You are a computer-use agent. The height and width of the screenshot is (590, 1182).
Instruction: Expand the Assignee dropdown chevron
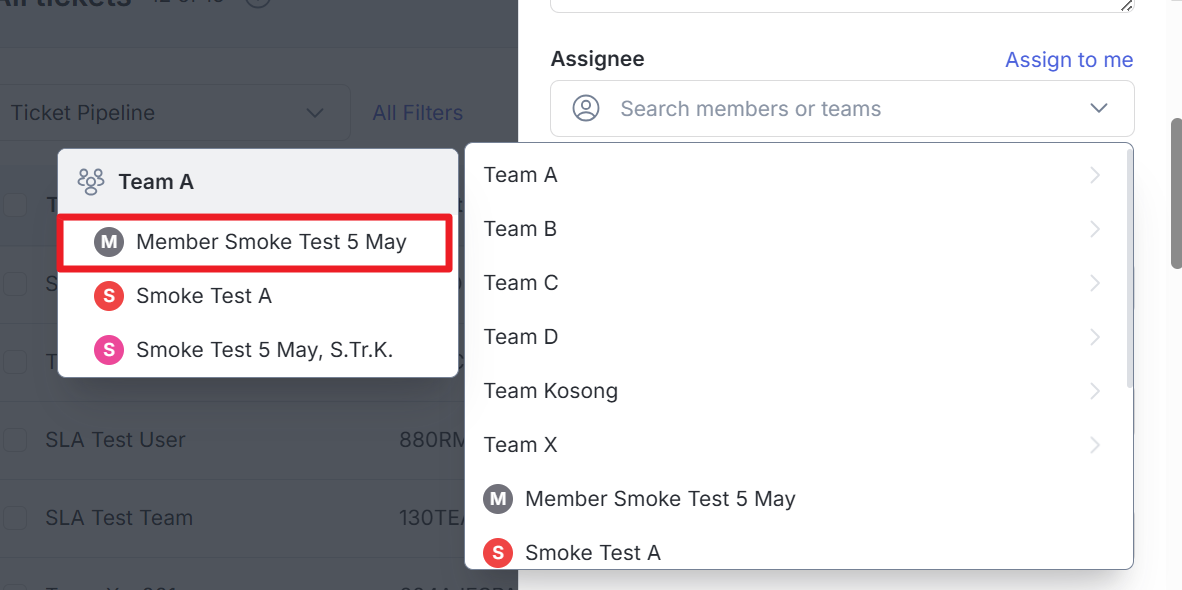pyautogui.click(x=1099, y=108)
